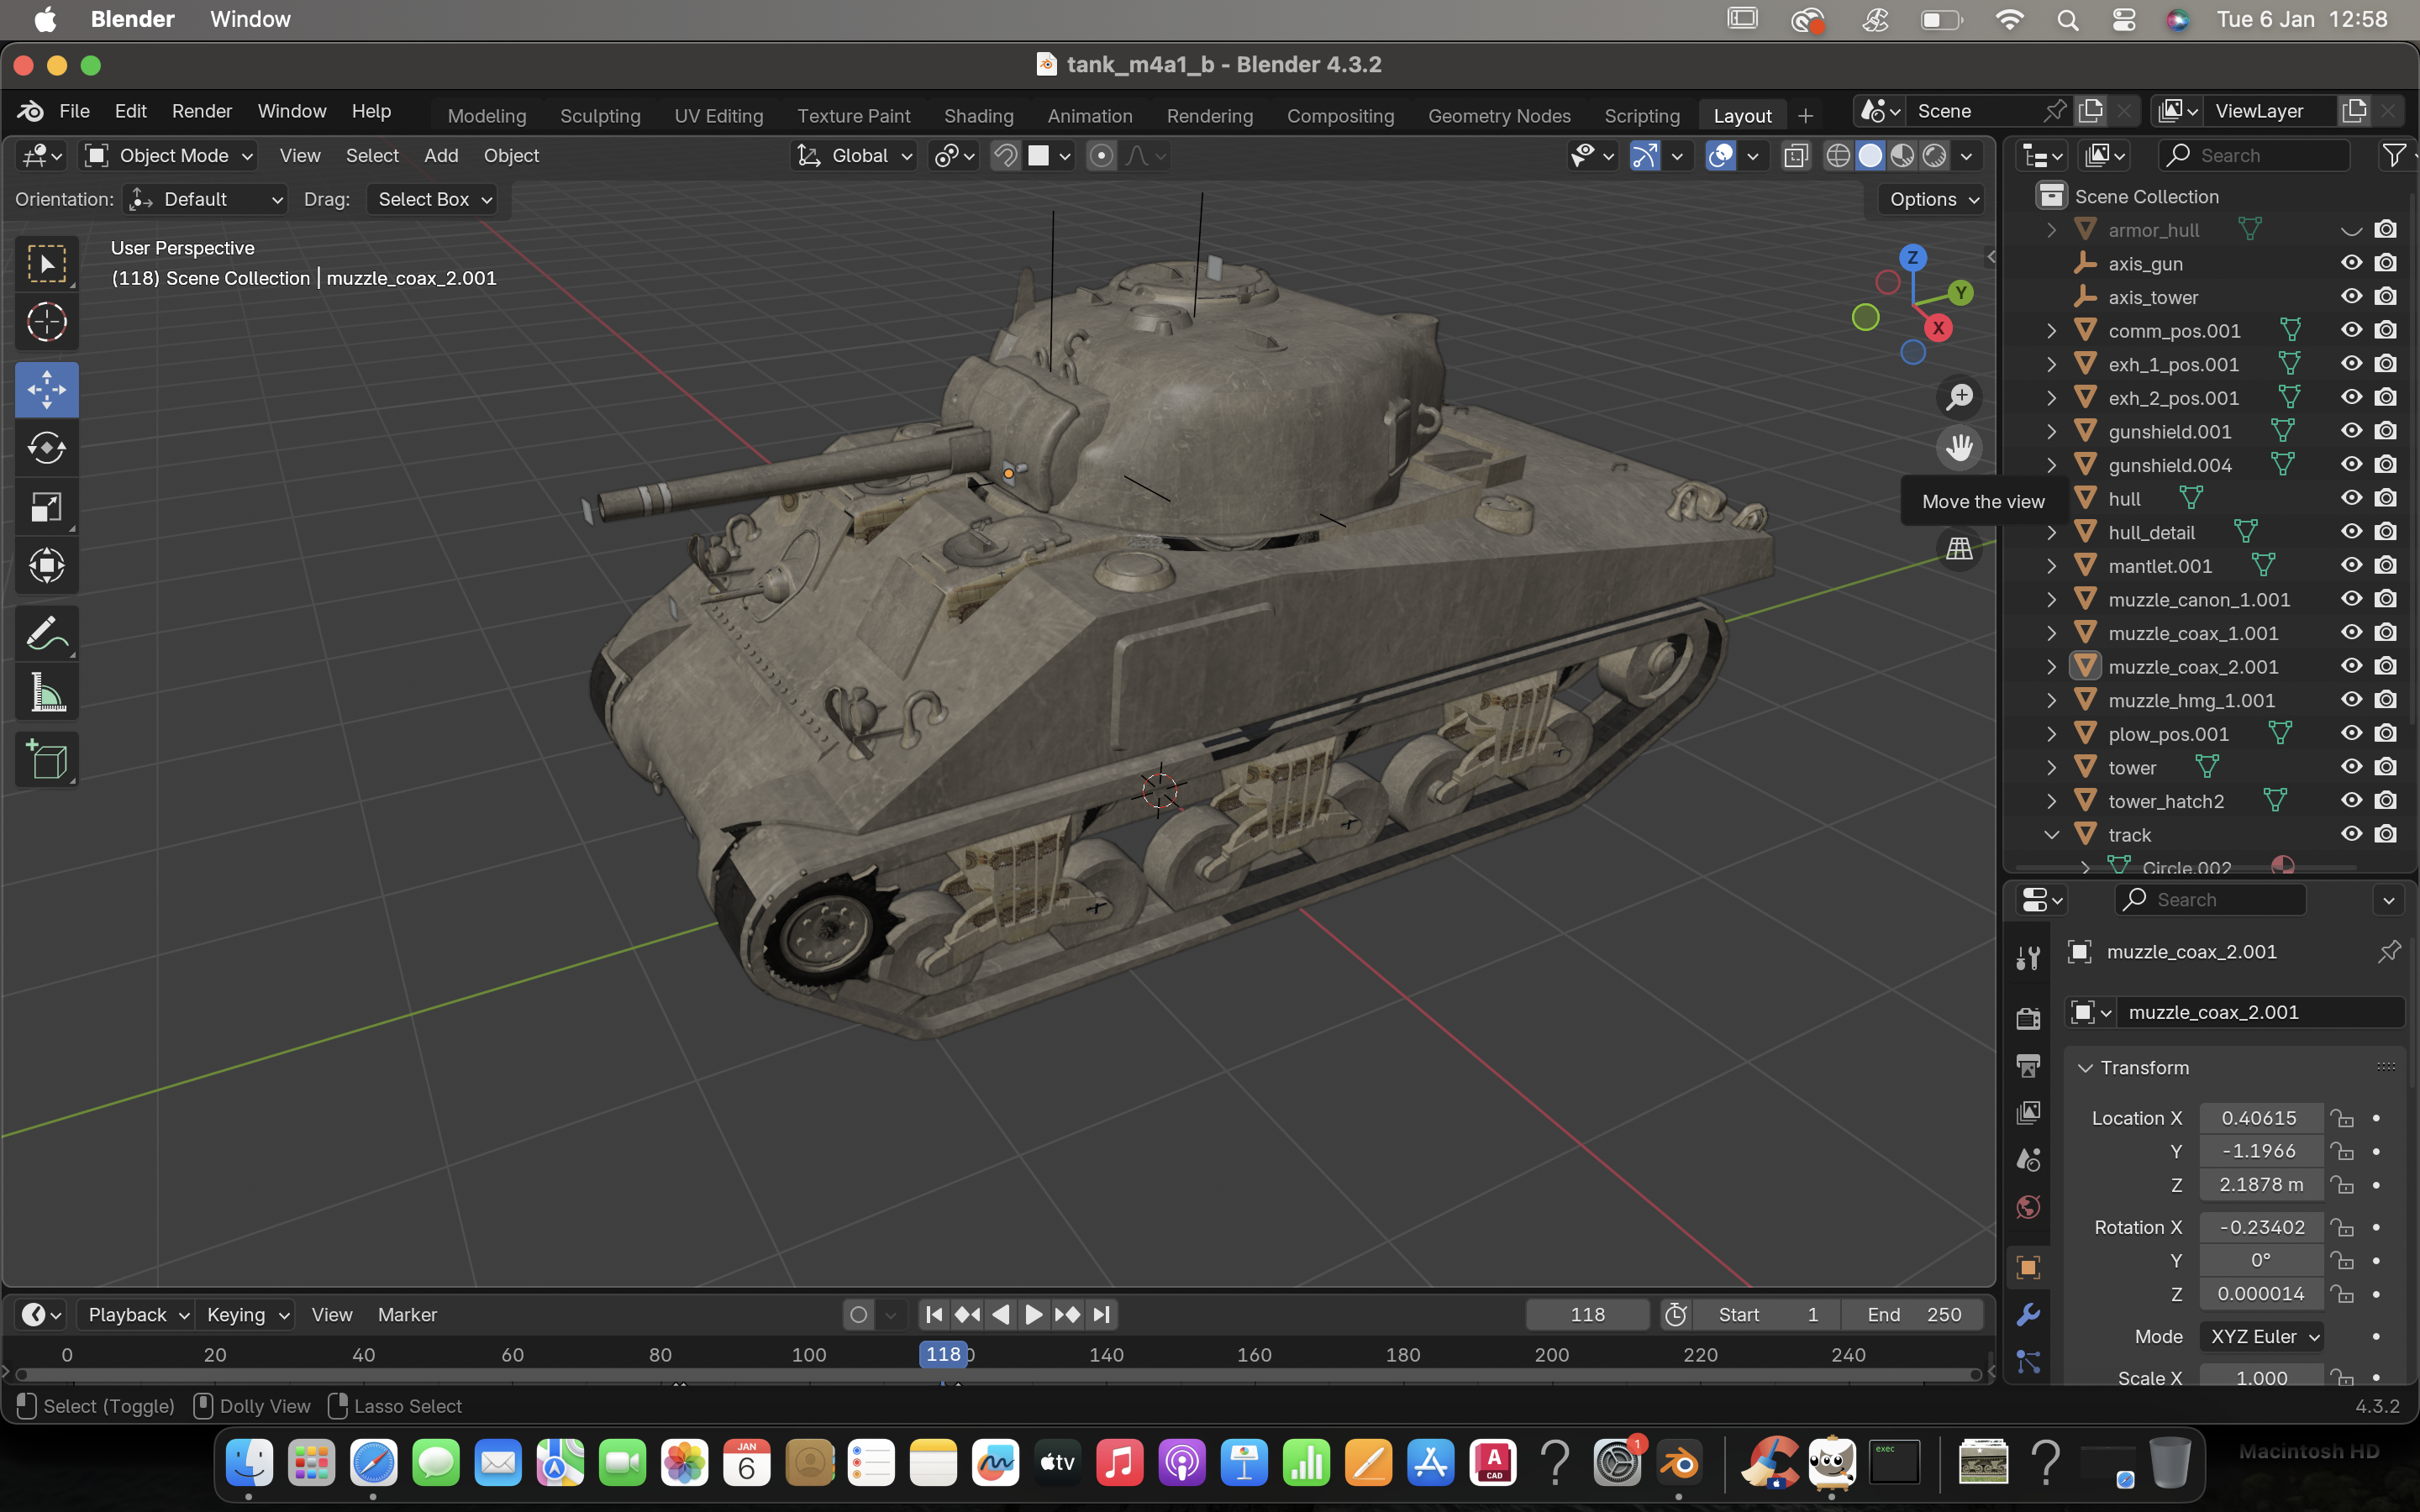Screen dimensions: 2420x1512
Task: Open the World properties tab icon
Action: (2028, 1207)
